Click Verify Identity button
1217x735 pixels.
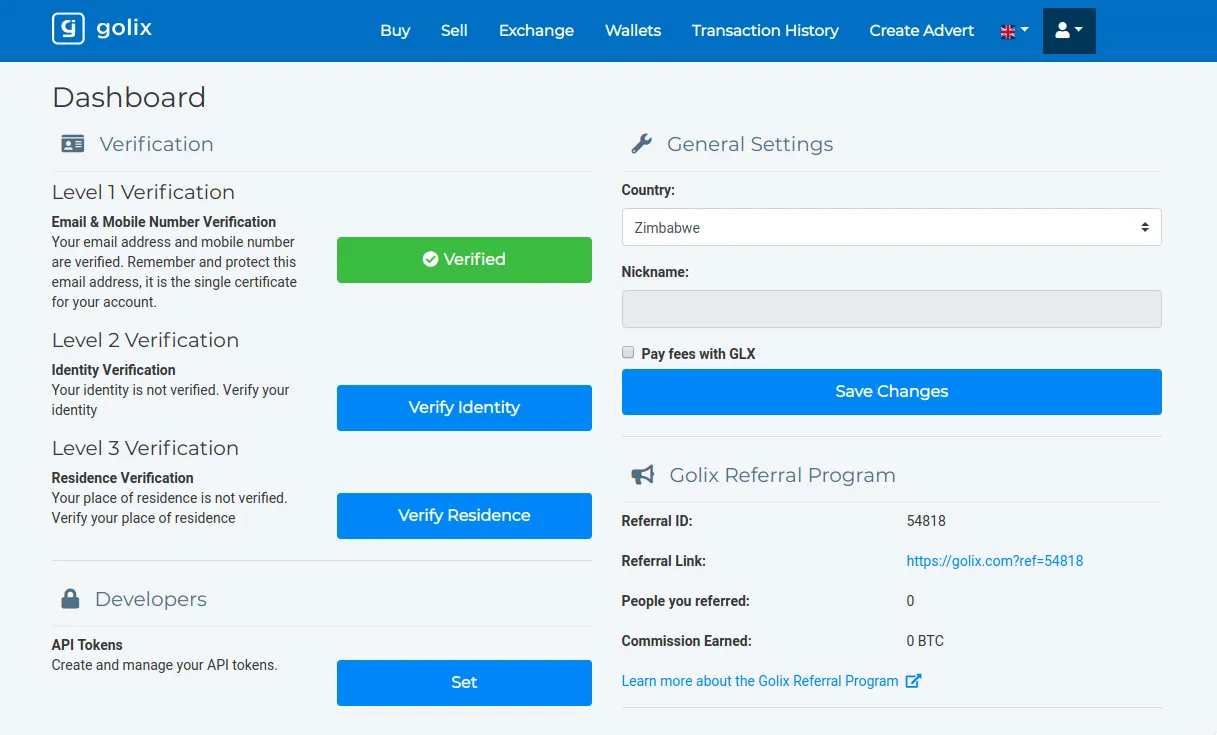464,408
